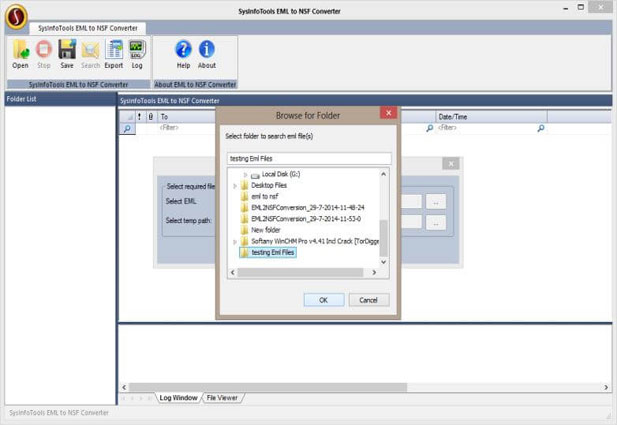Expand the Desktop Files folder
The image size is (617, 425).
click(235, 186)
